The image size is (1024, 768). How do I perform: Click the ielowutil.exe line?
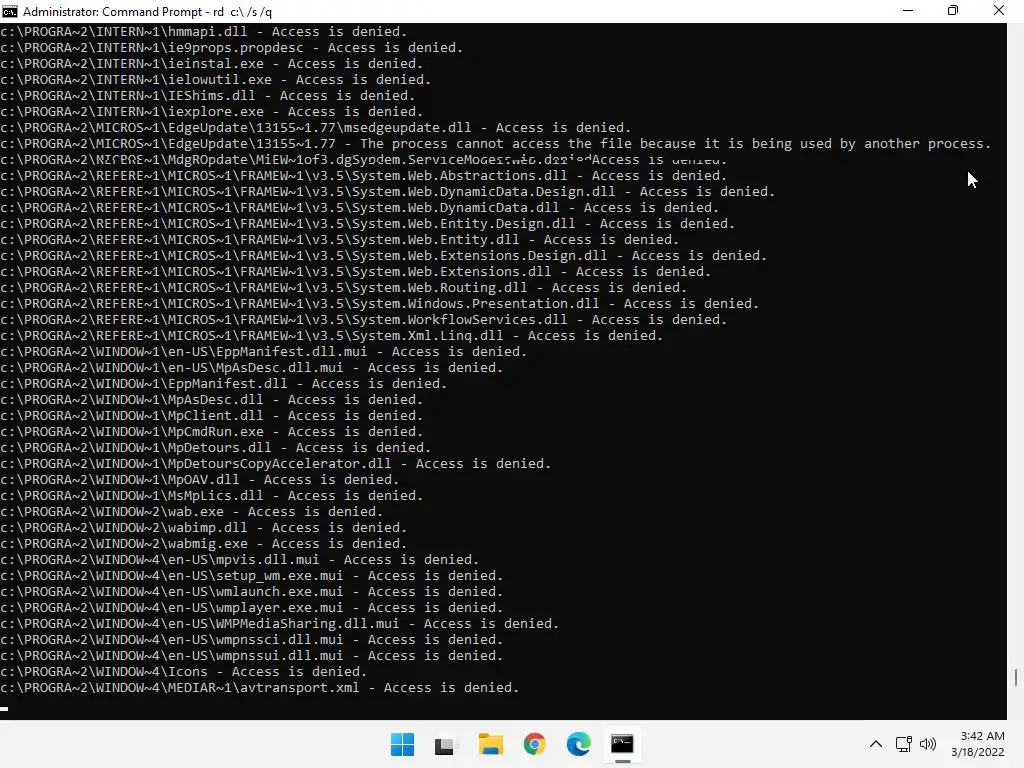(x=216, y=80)
